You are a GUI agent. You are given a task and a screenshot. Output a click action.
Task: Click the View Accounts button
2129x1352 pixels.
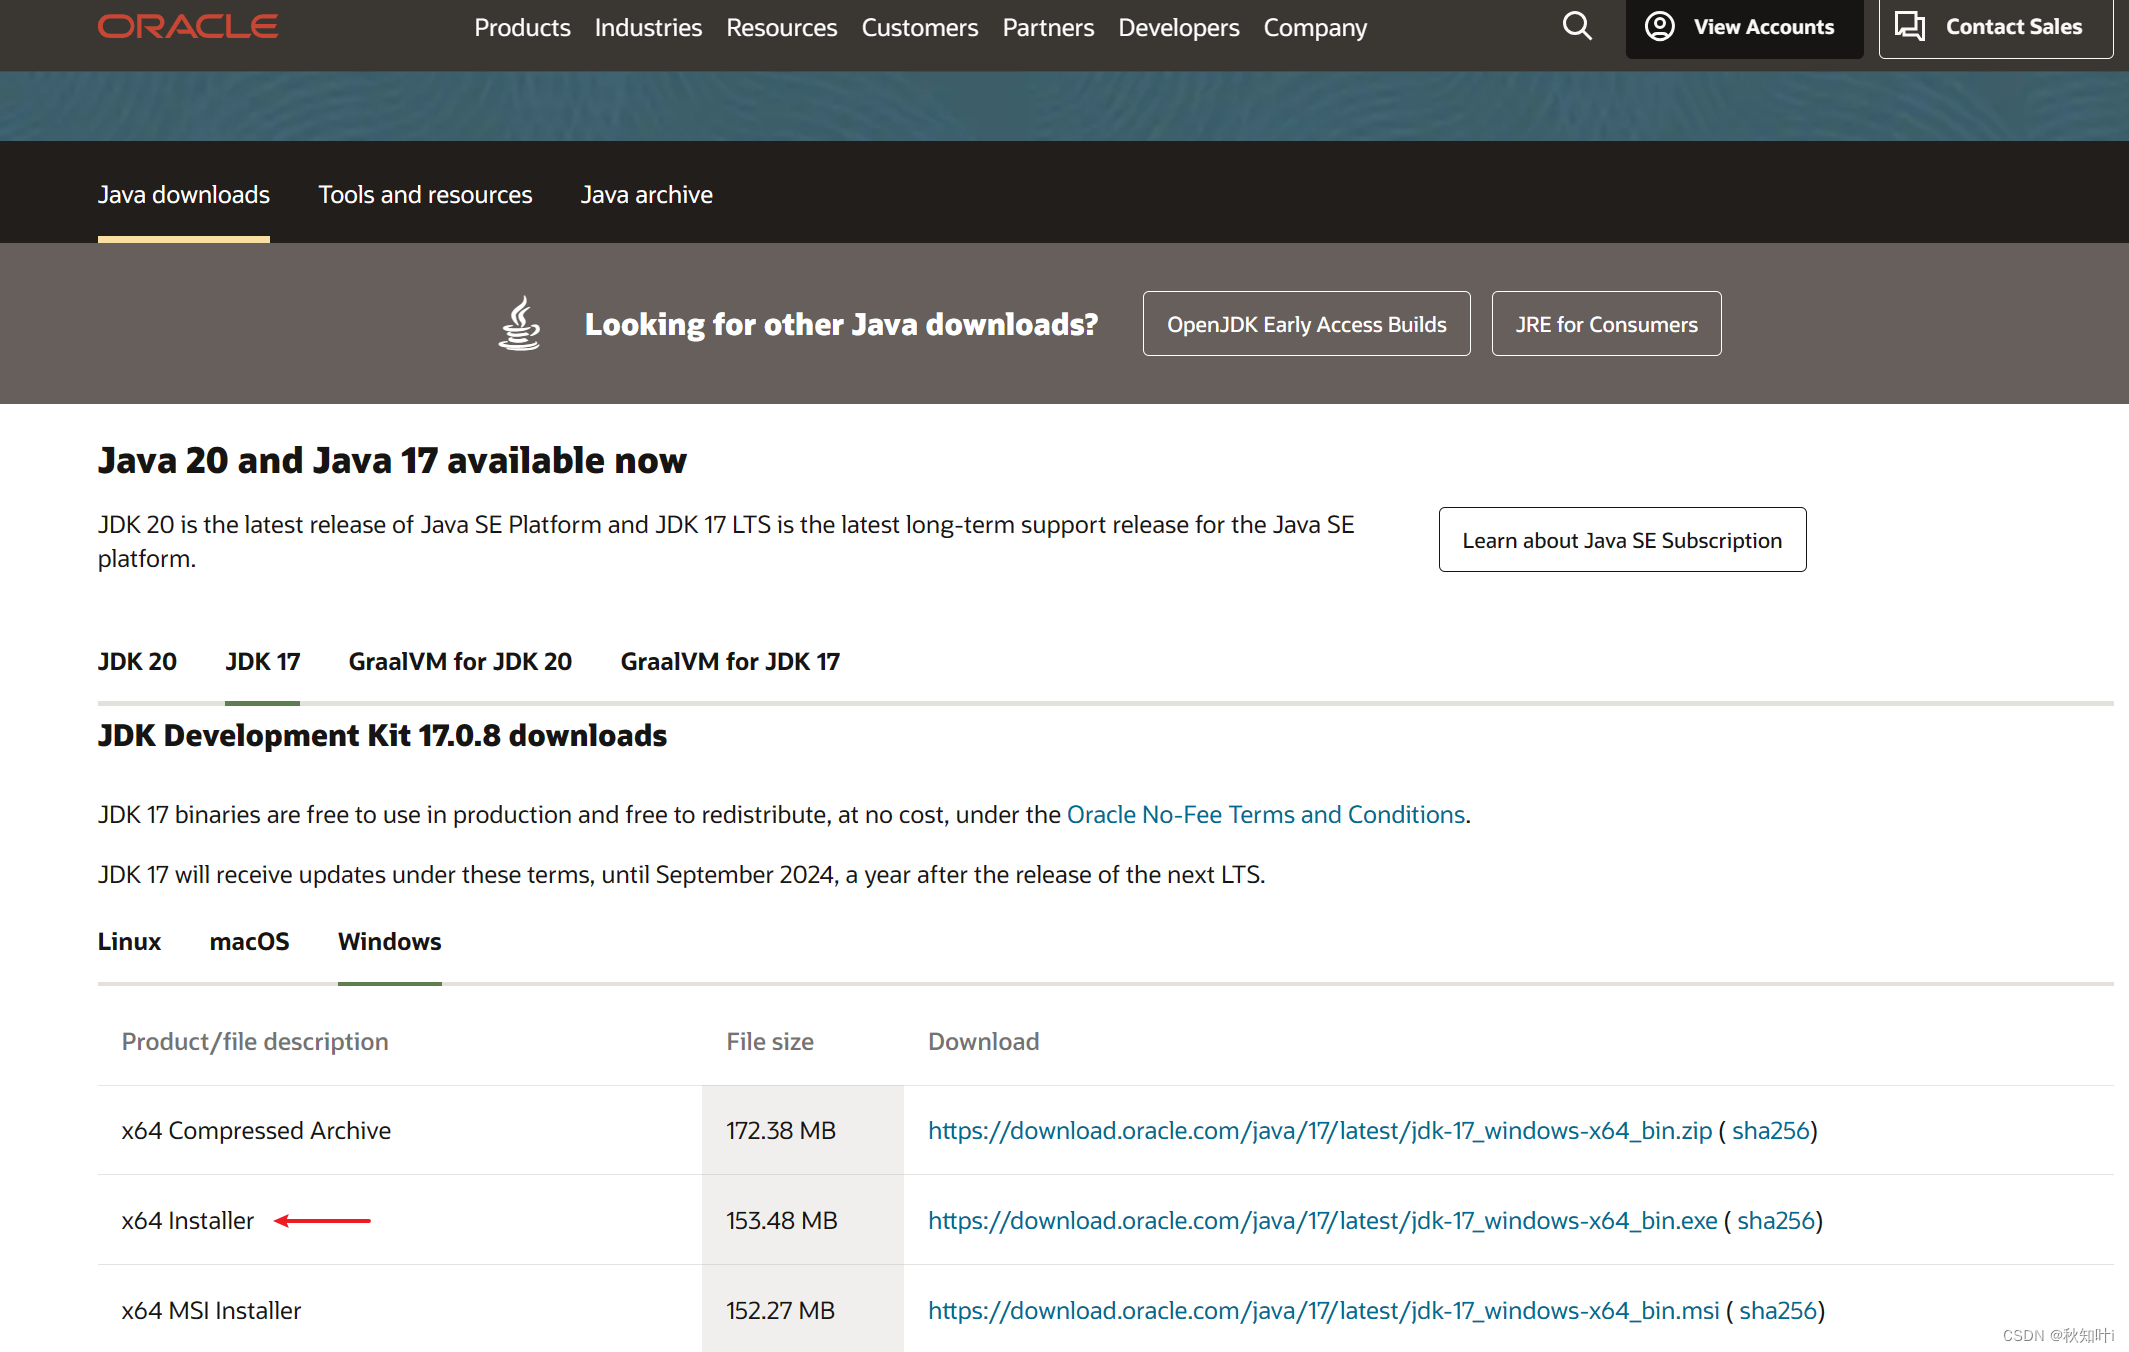pyautogui.click(x=1744, y=27)
